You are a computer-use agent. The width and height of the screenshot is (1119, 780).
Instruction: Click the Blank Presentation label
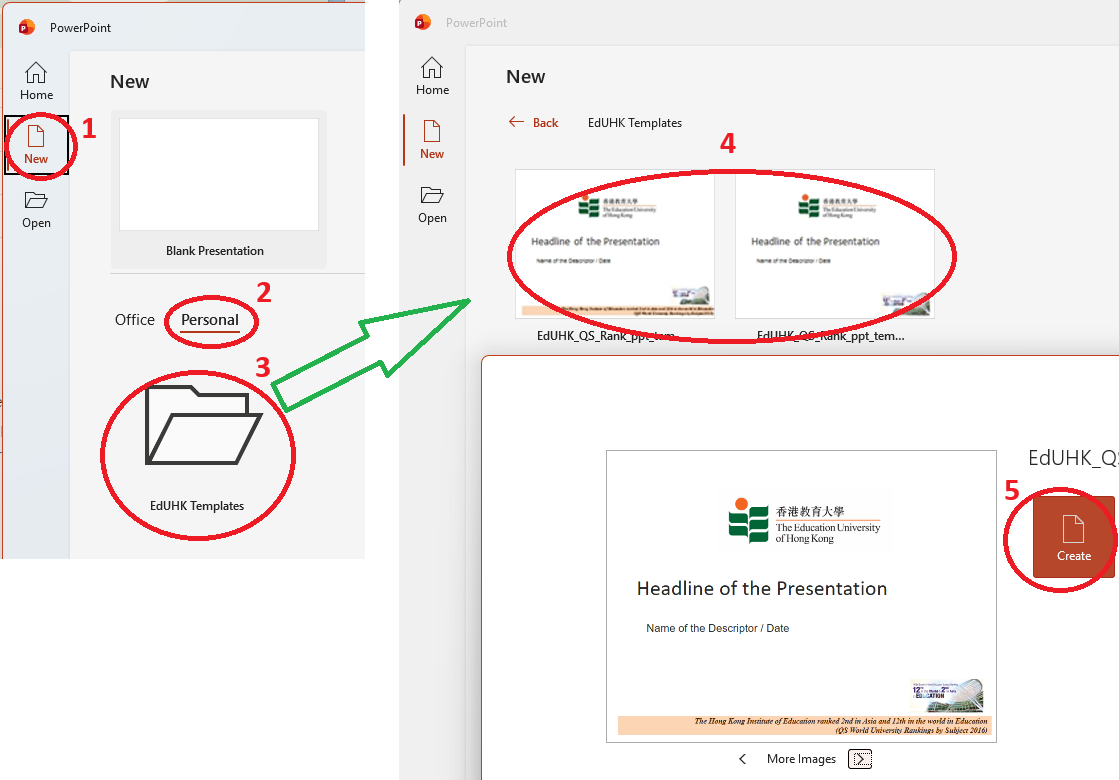[x=215, y=250]
